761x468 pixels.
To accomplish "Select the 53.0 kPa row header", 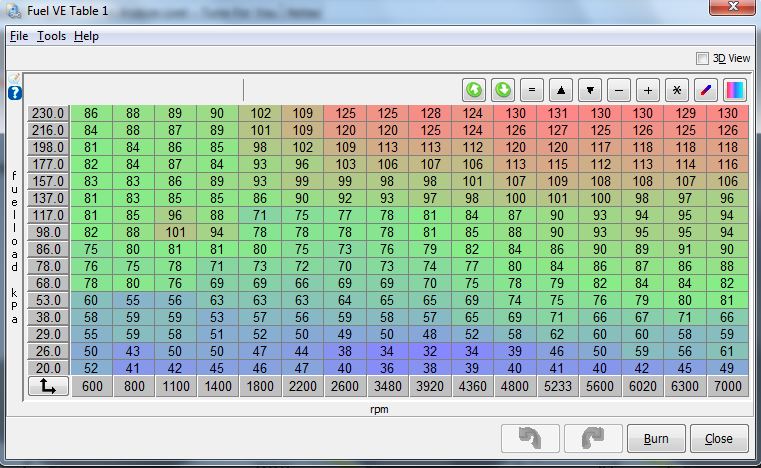I will pyautogui.click(x=48, y=300).
